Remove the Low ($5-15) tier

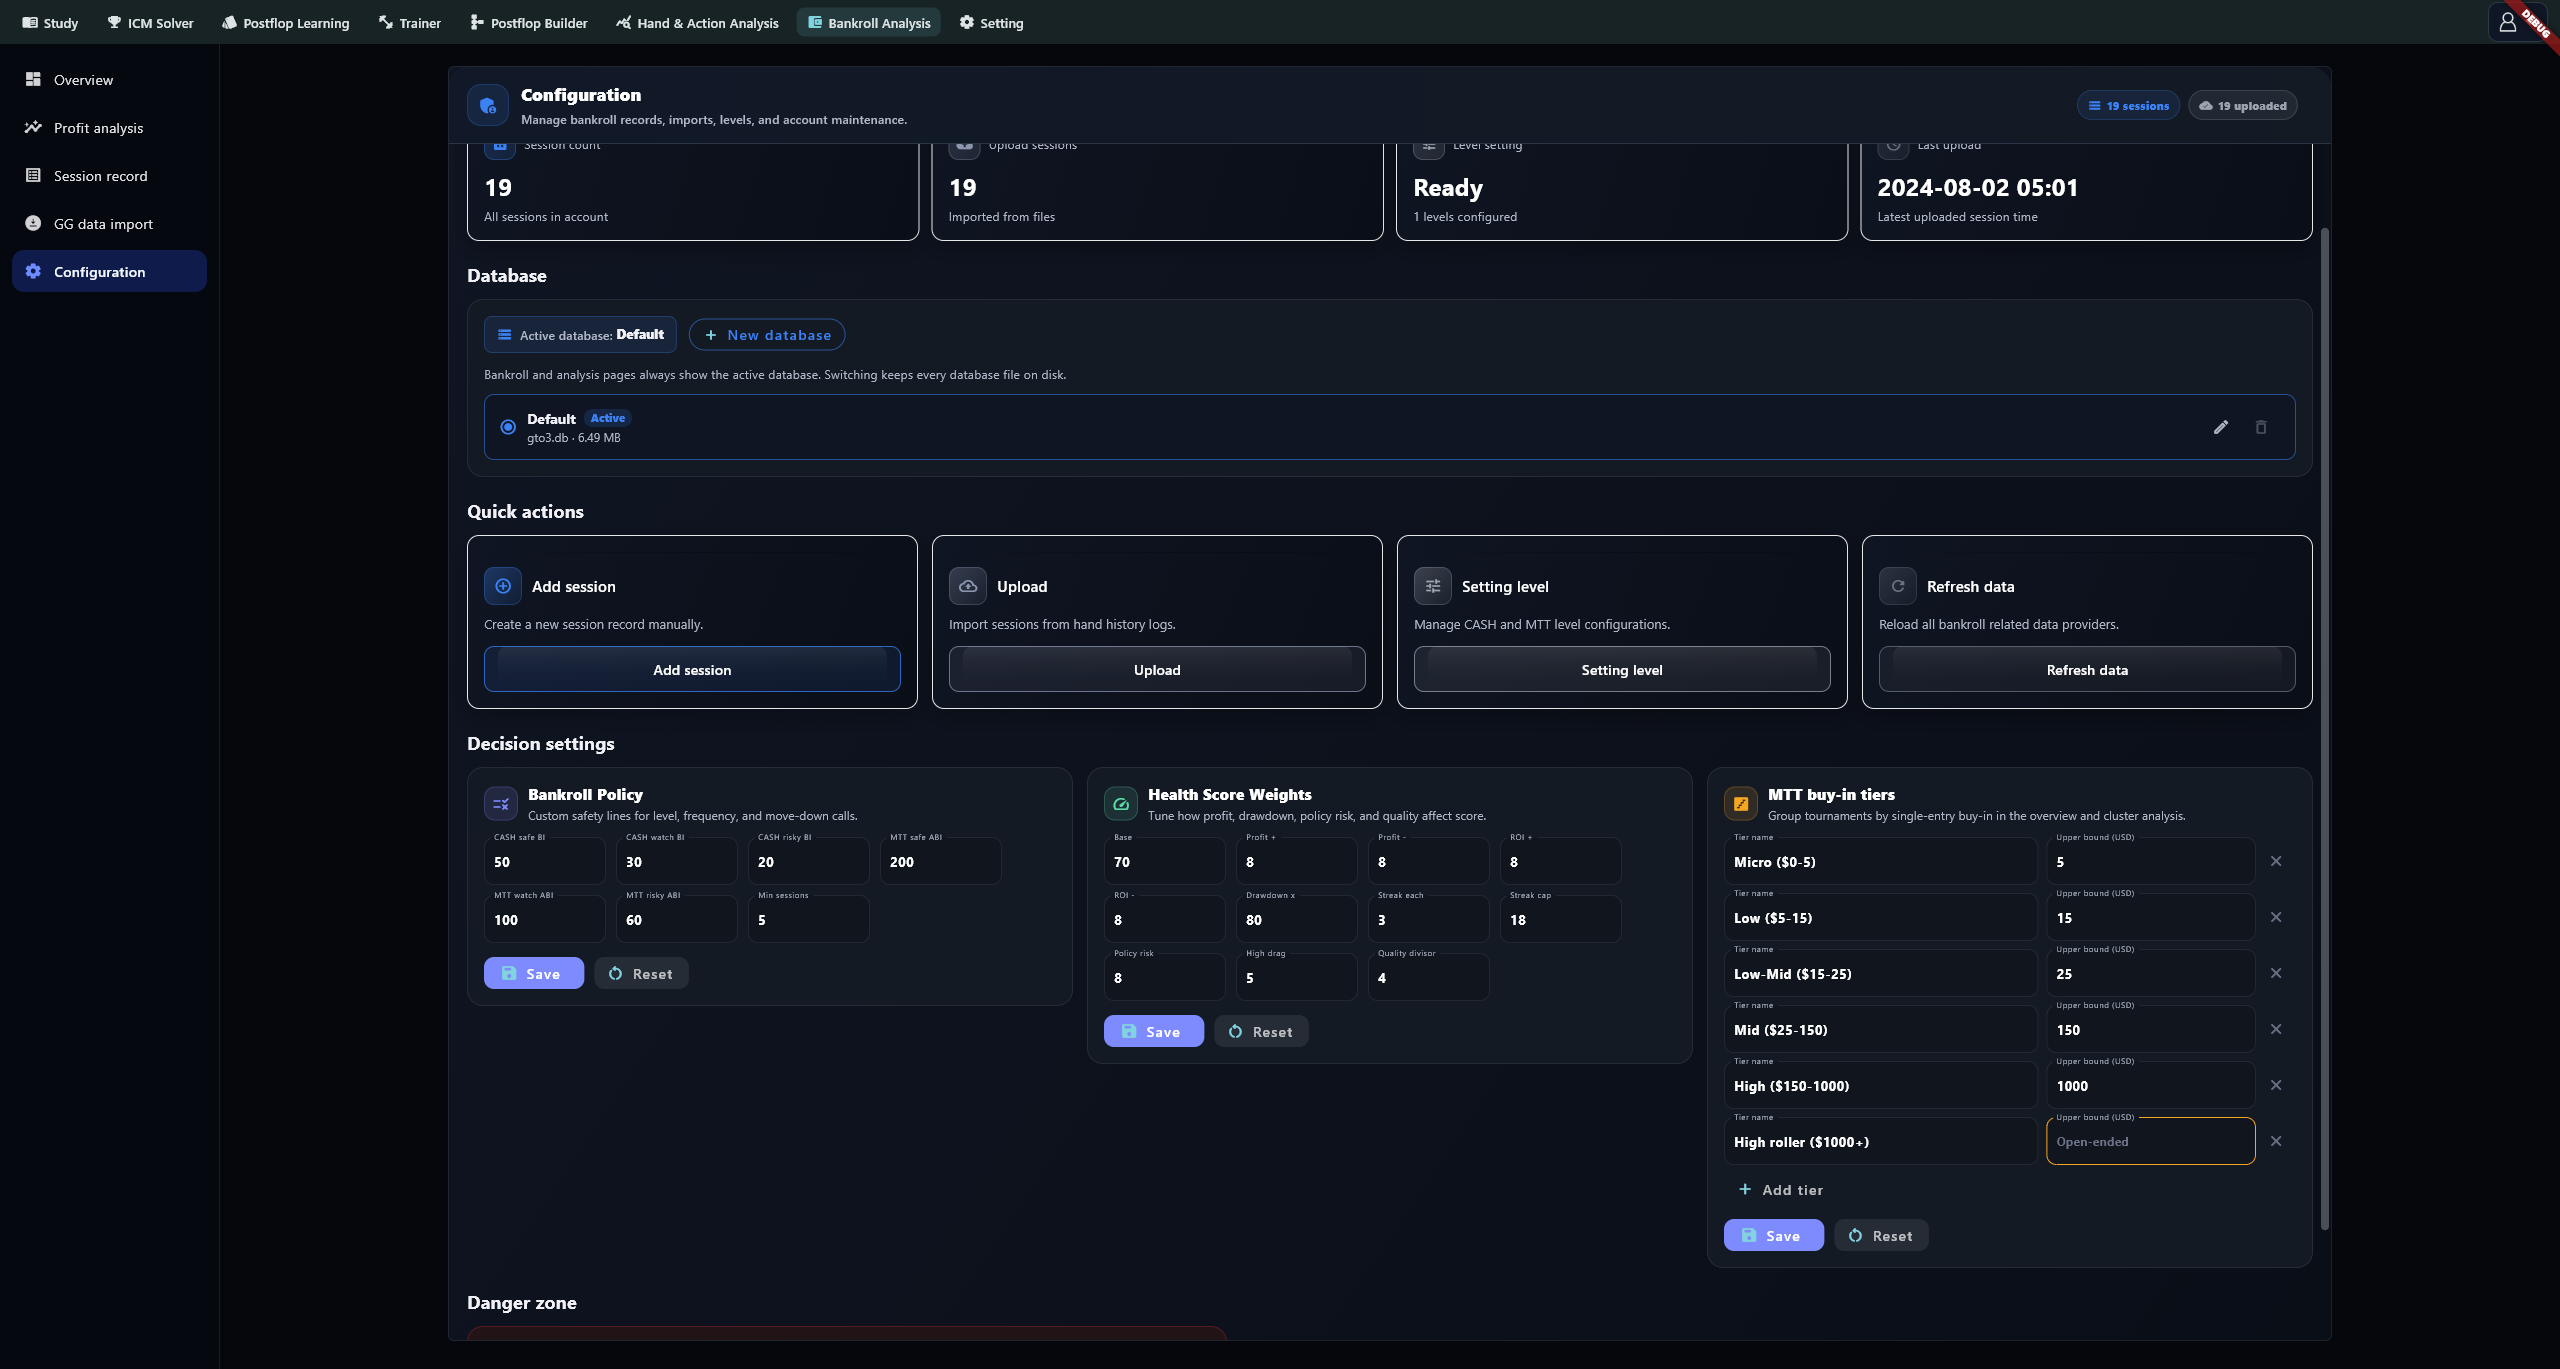click(2276, 917)
